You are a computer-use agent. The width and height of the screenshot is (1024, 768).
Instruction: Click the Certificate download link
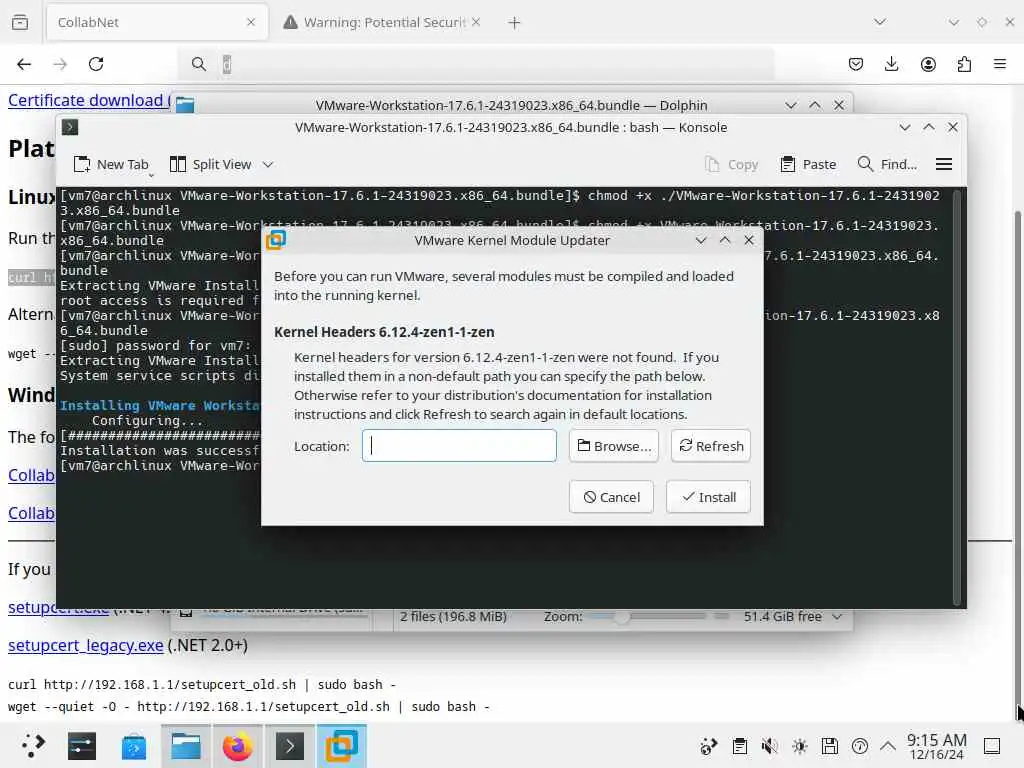(x=89, y=101)
